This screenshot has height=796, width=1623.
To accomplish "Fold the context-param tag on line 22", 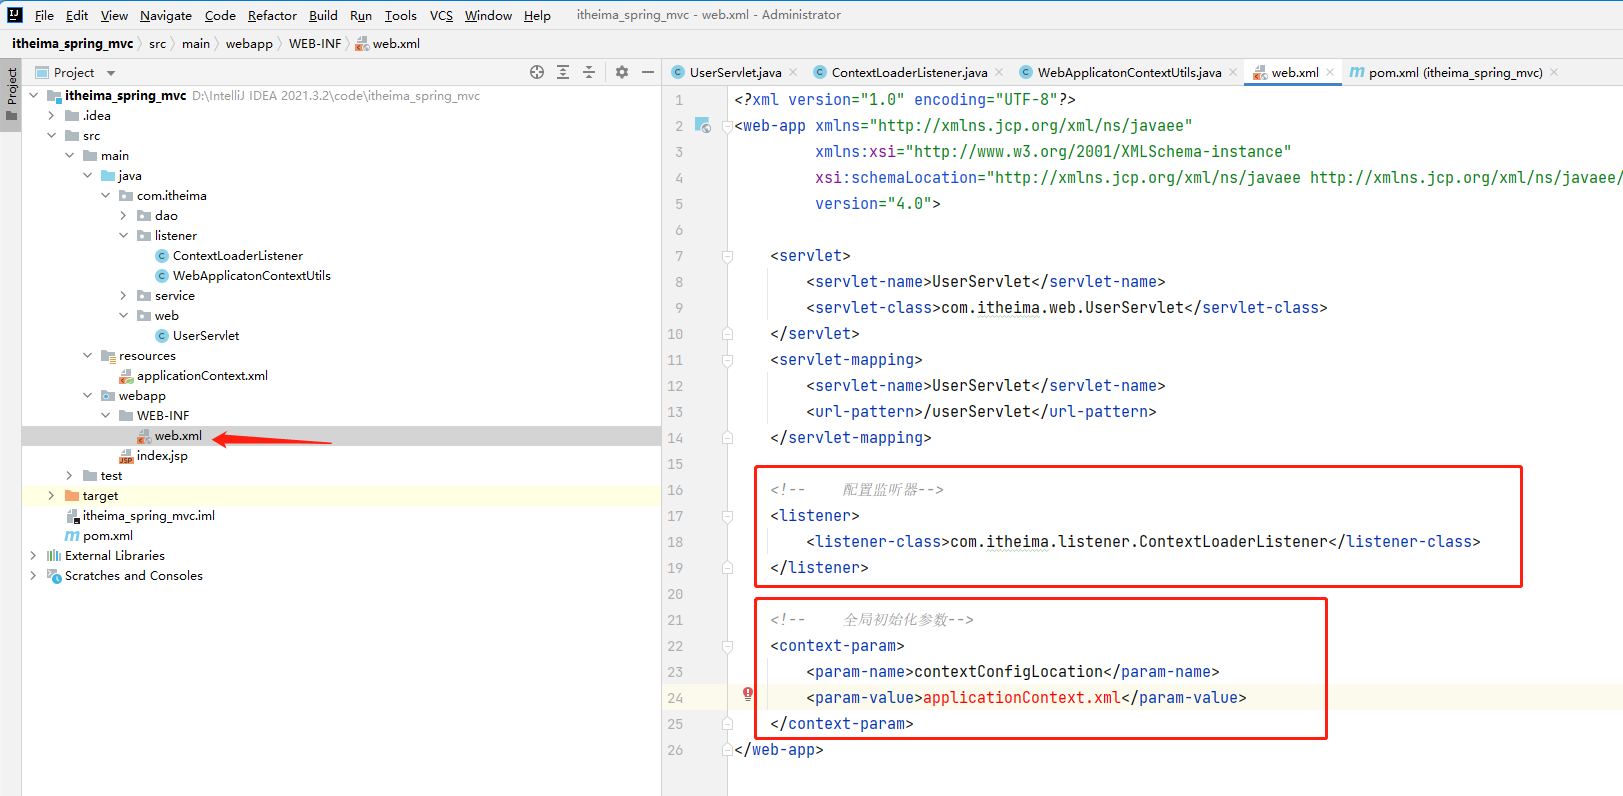I will click(x=728, y=646).
